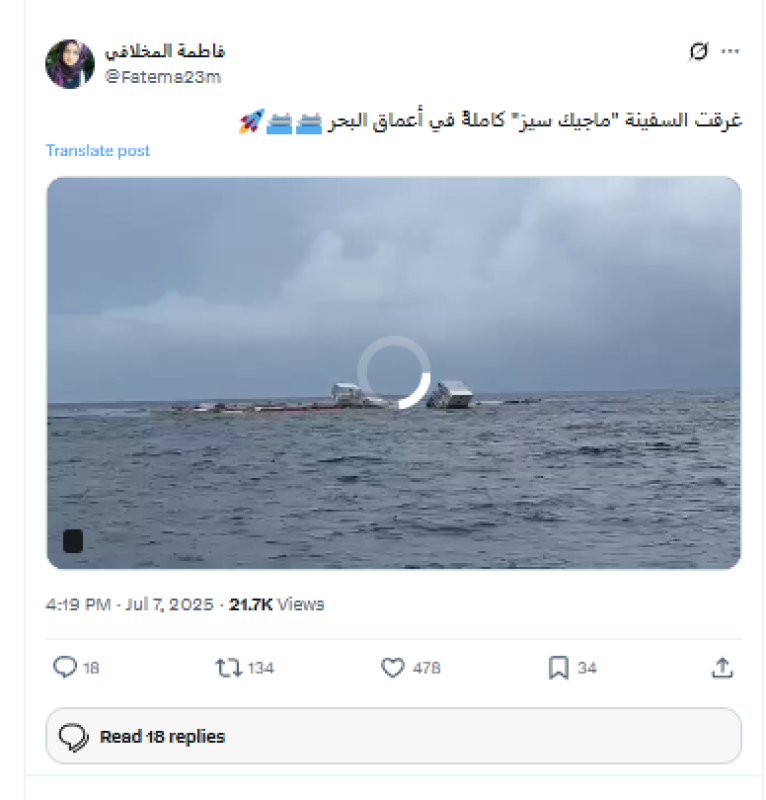Click the 21.7K Views counter

pos(276,604)
